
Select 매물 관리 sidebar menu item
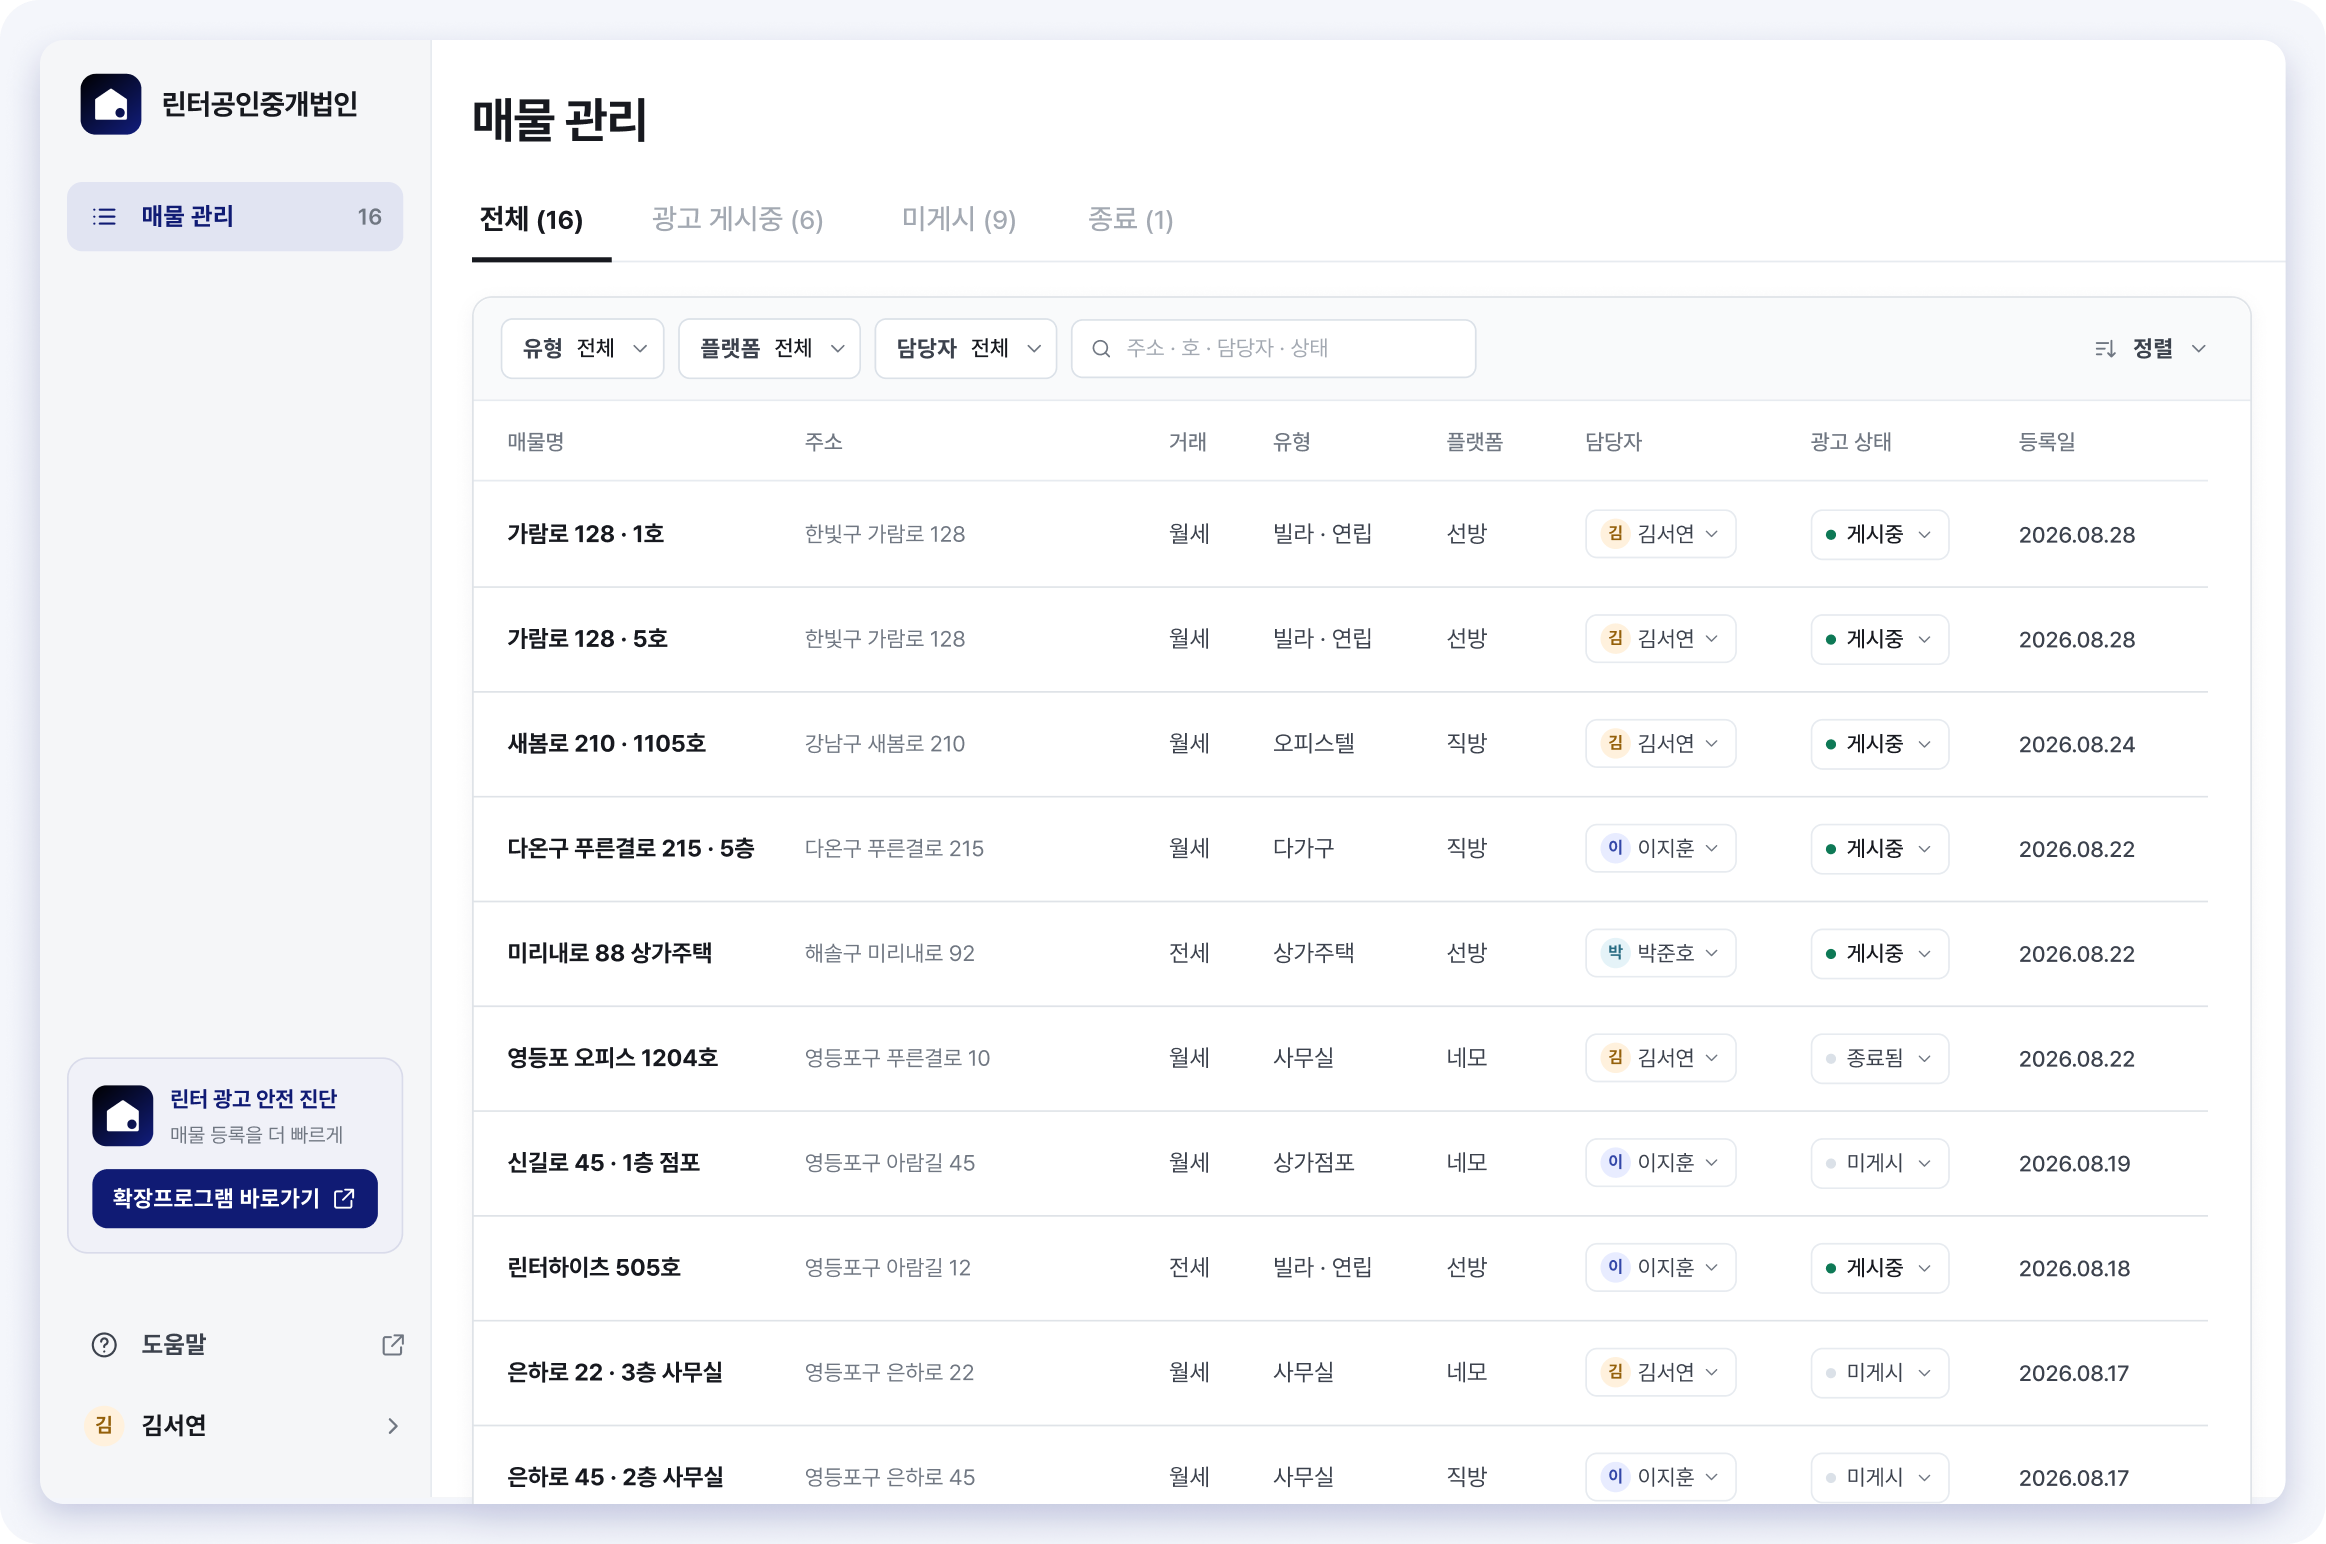tap(235, 216)
